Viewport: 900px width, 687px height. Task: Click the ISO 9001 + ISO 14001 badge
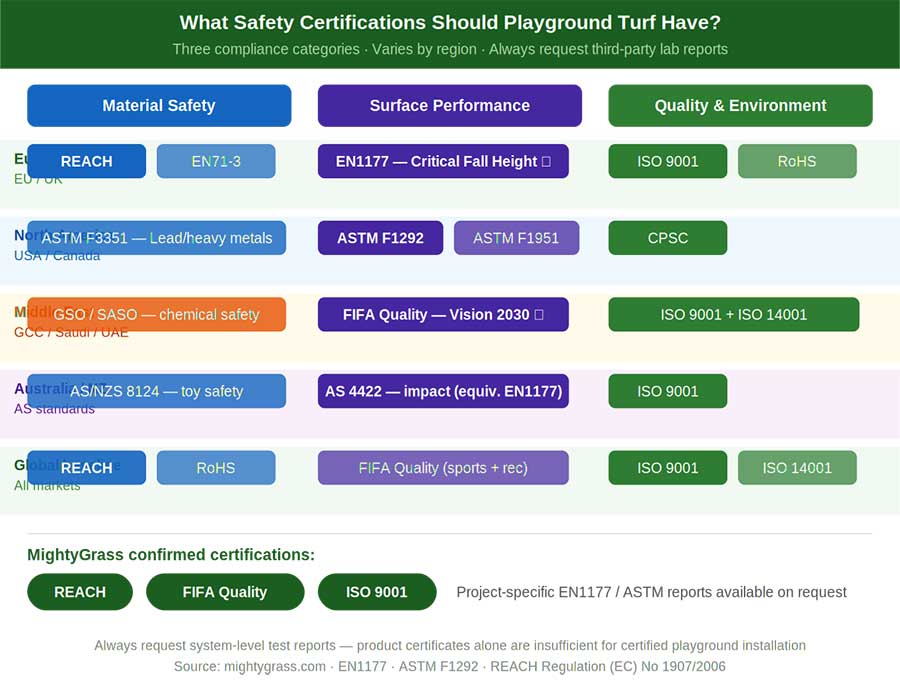coord(733,314)
